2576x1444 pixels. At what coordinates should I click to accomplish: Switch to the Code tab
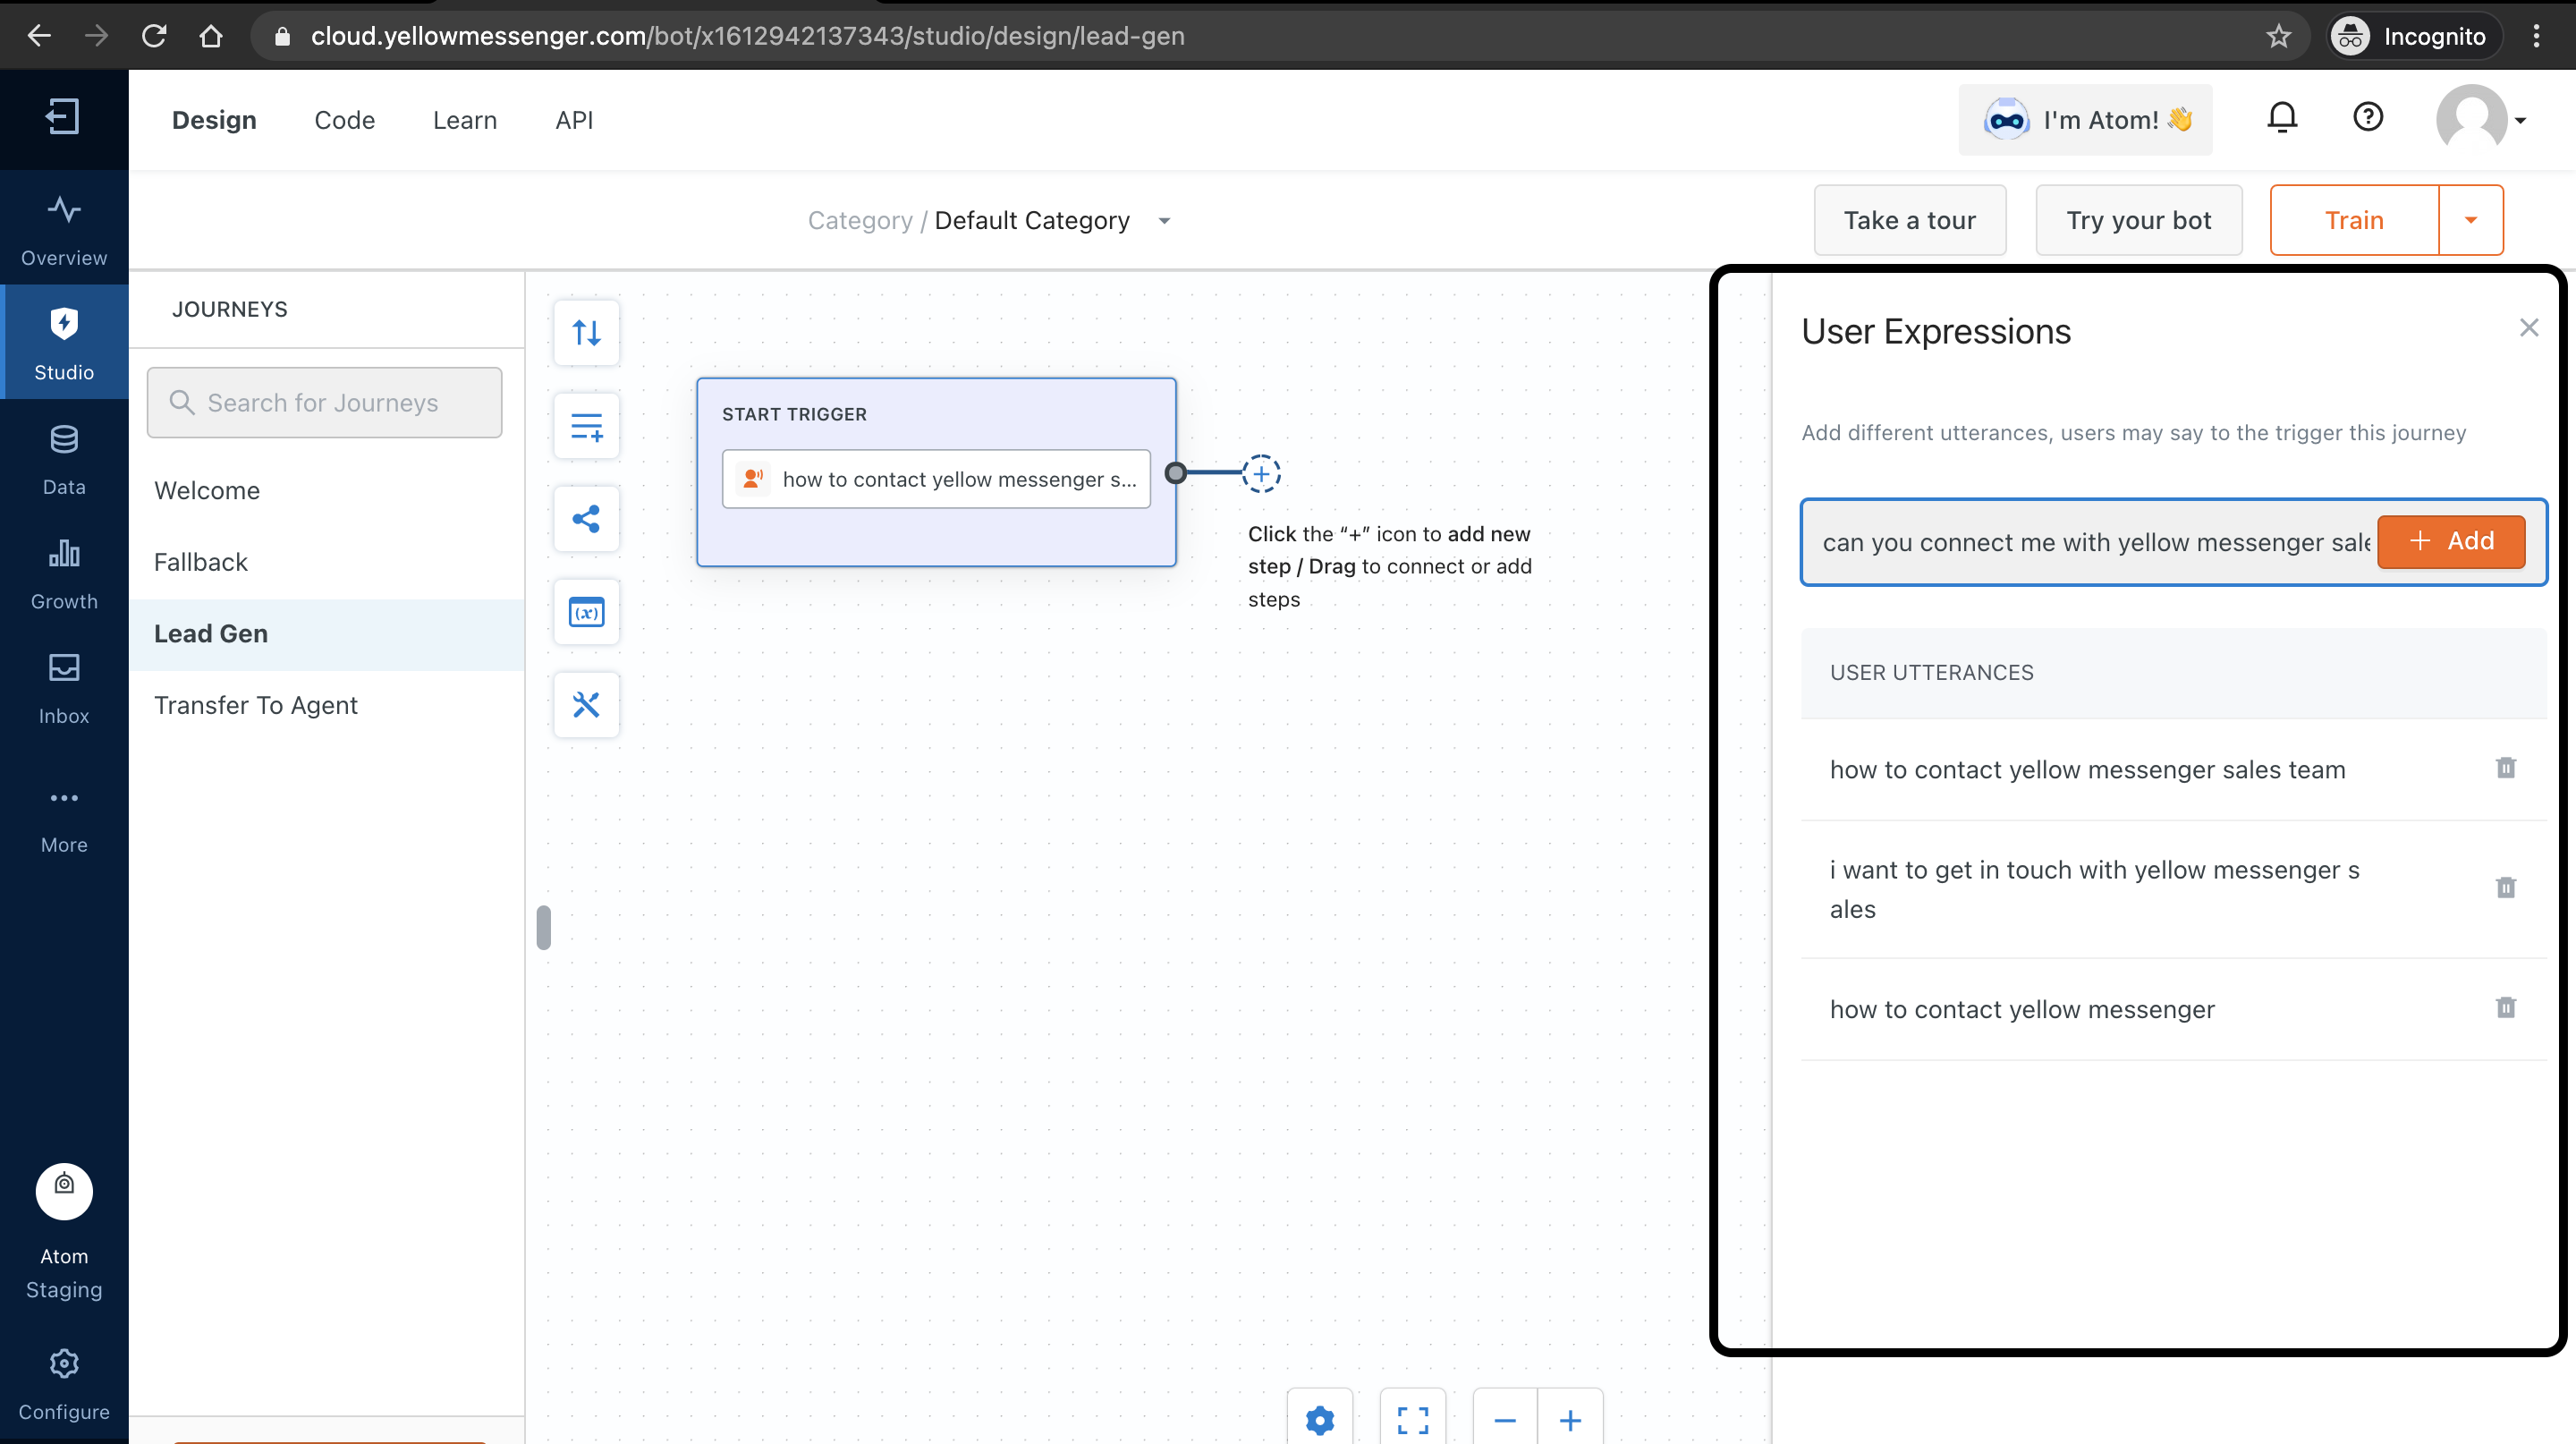(x=344, y=120)
